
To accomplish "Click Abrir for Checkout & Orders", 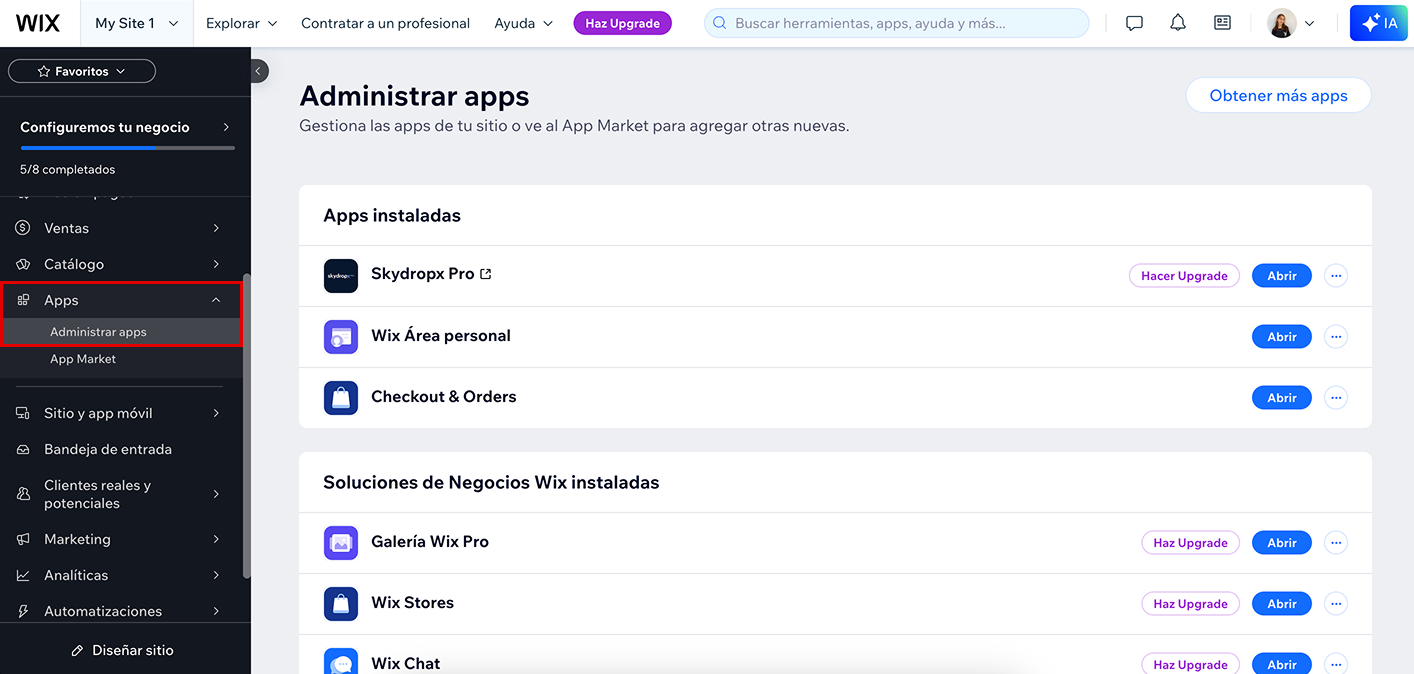I will click(1282, 398).
